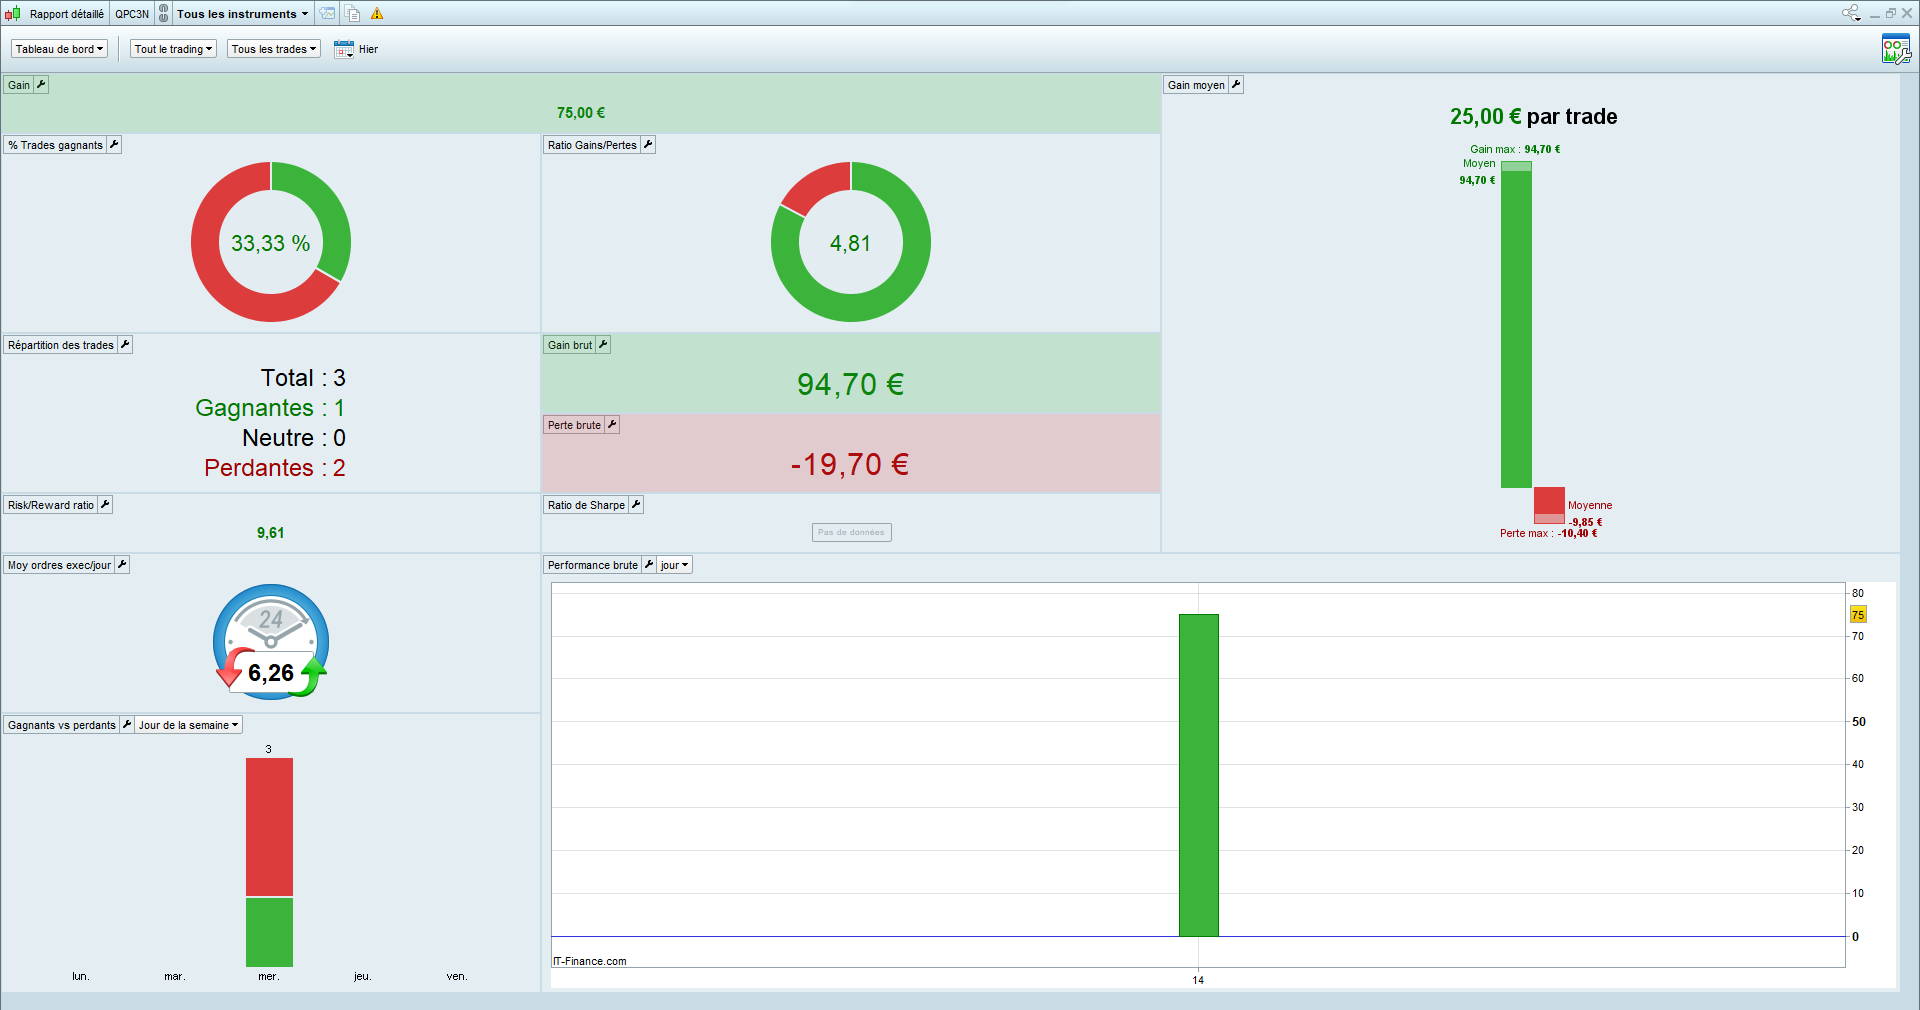Click the wrench beside % Trades gagnants
This screenshot has height=1010, width=1920.
114,145
